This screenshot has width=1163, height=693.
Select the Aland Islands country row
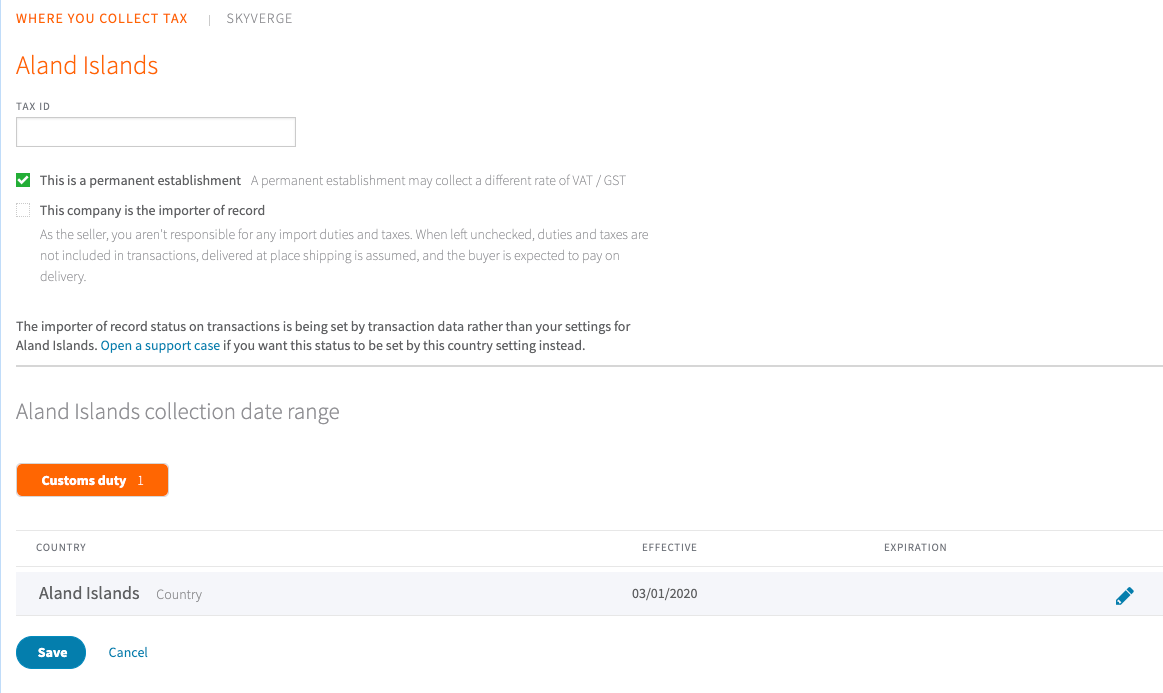click(x=89, y=592)
